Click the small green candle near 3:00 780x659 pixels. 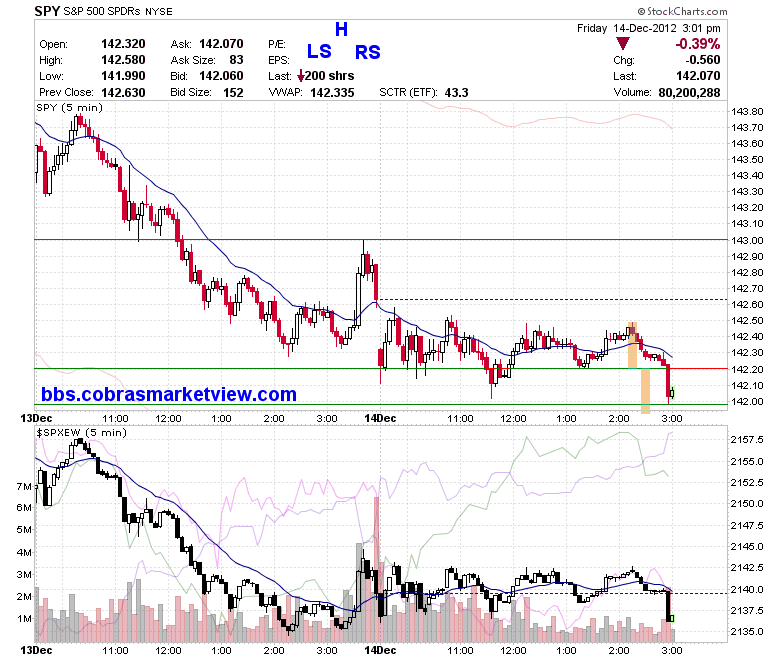click(673, 393)
